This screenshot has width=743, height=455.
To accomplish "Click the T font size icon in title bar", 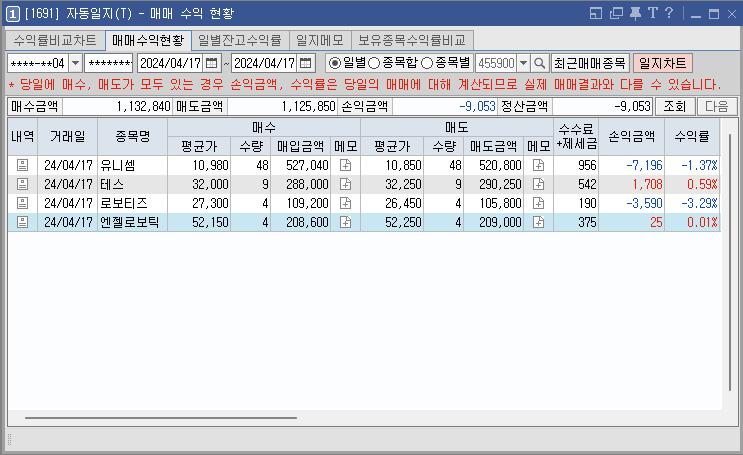I will [x=652, y=13].
